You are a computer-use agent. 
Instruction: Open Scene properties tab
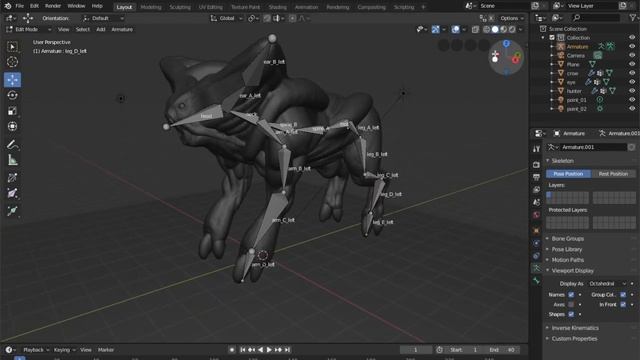[536, 202]
